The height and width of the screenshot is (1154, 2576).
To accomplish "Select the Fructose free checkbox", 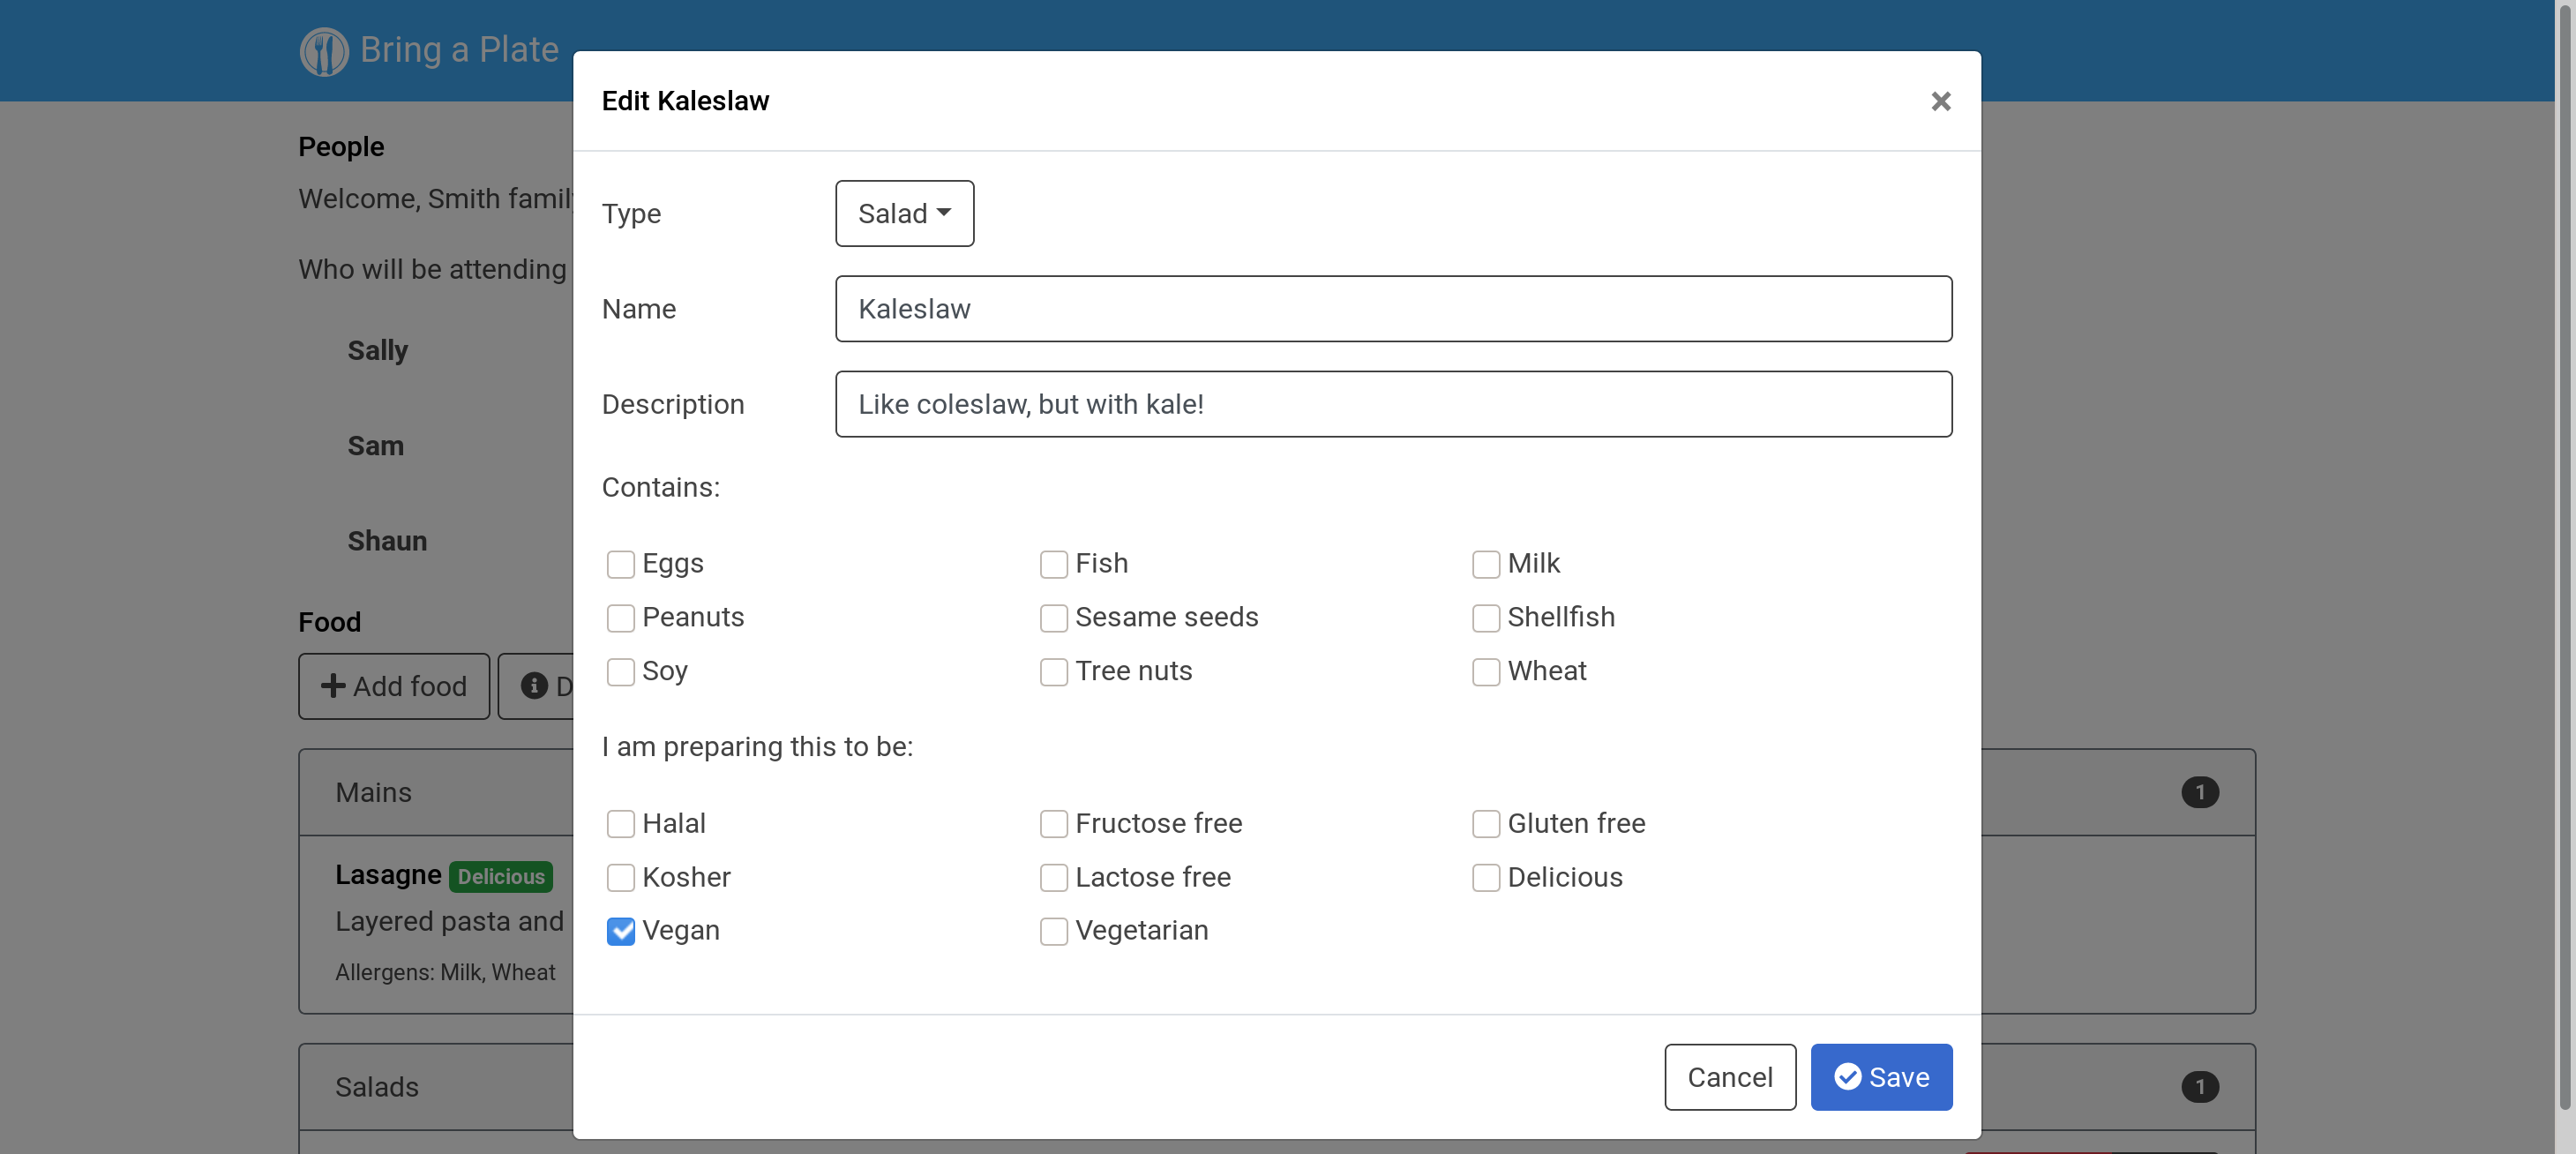I will pyautogui.click(x=1053, y=824).
